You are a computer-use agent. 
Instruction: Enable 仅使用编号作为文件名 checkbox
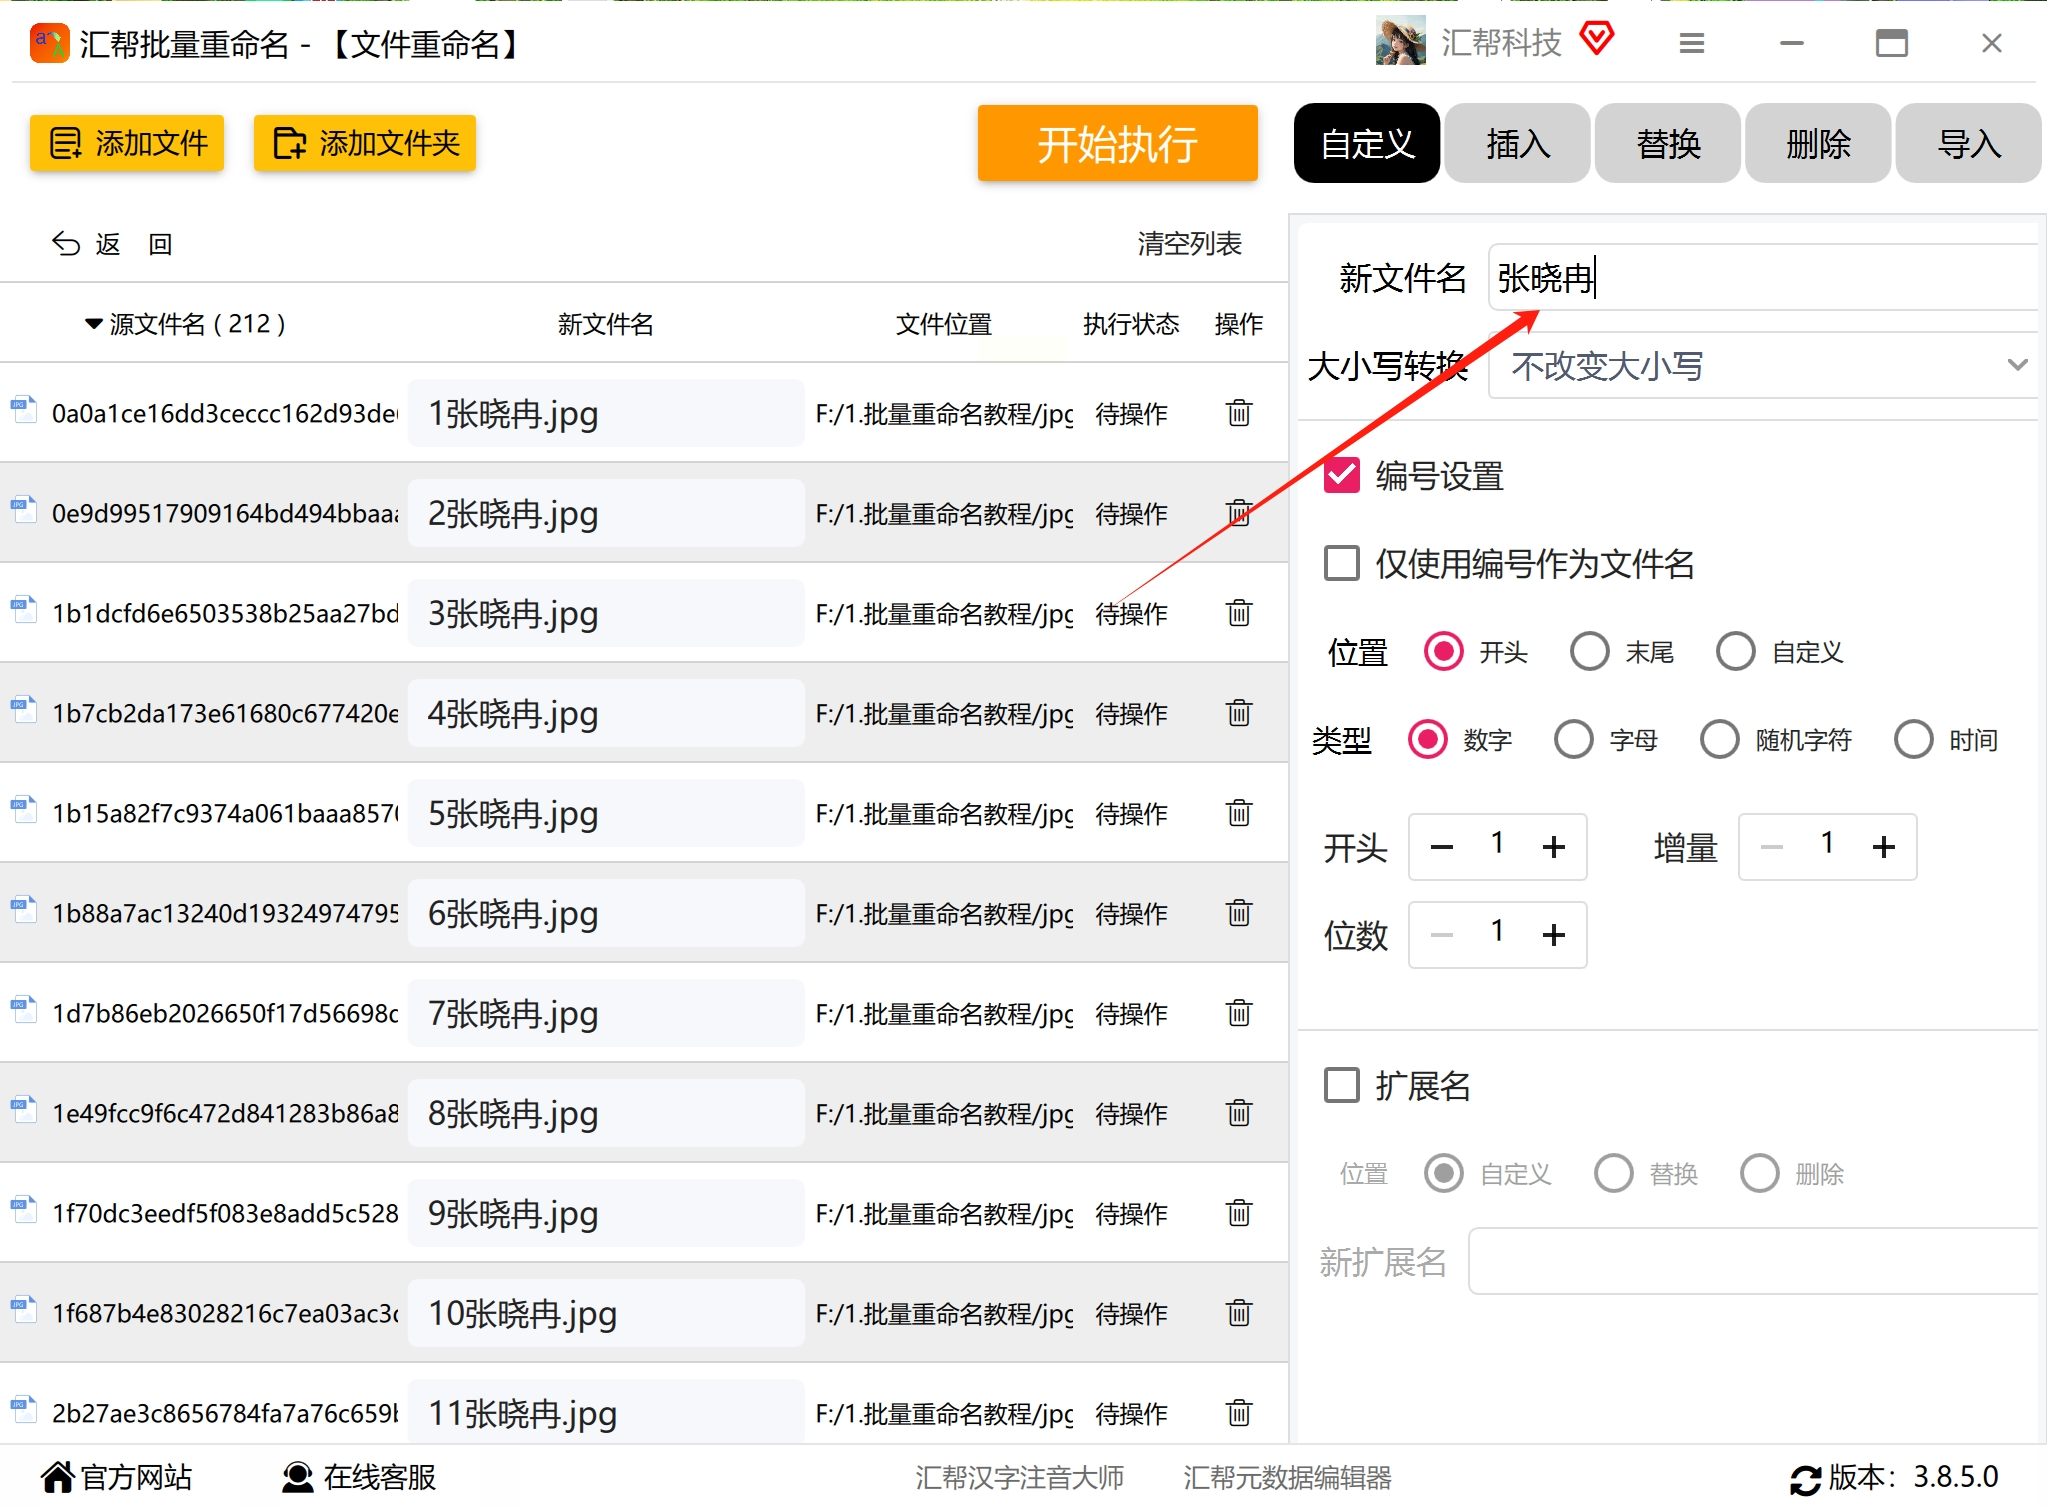(1342, 564)
